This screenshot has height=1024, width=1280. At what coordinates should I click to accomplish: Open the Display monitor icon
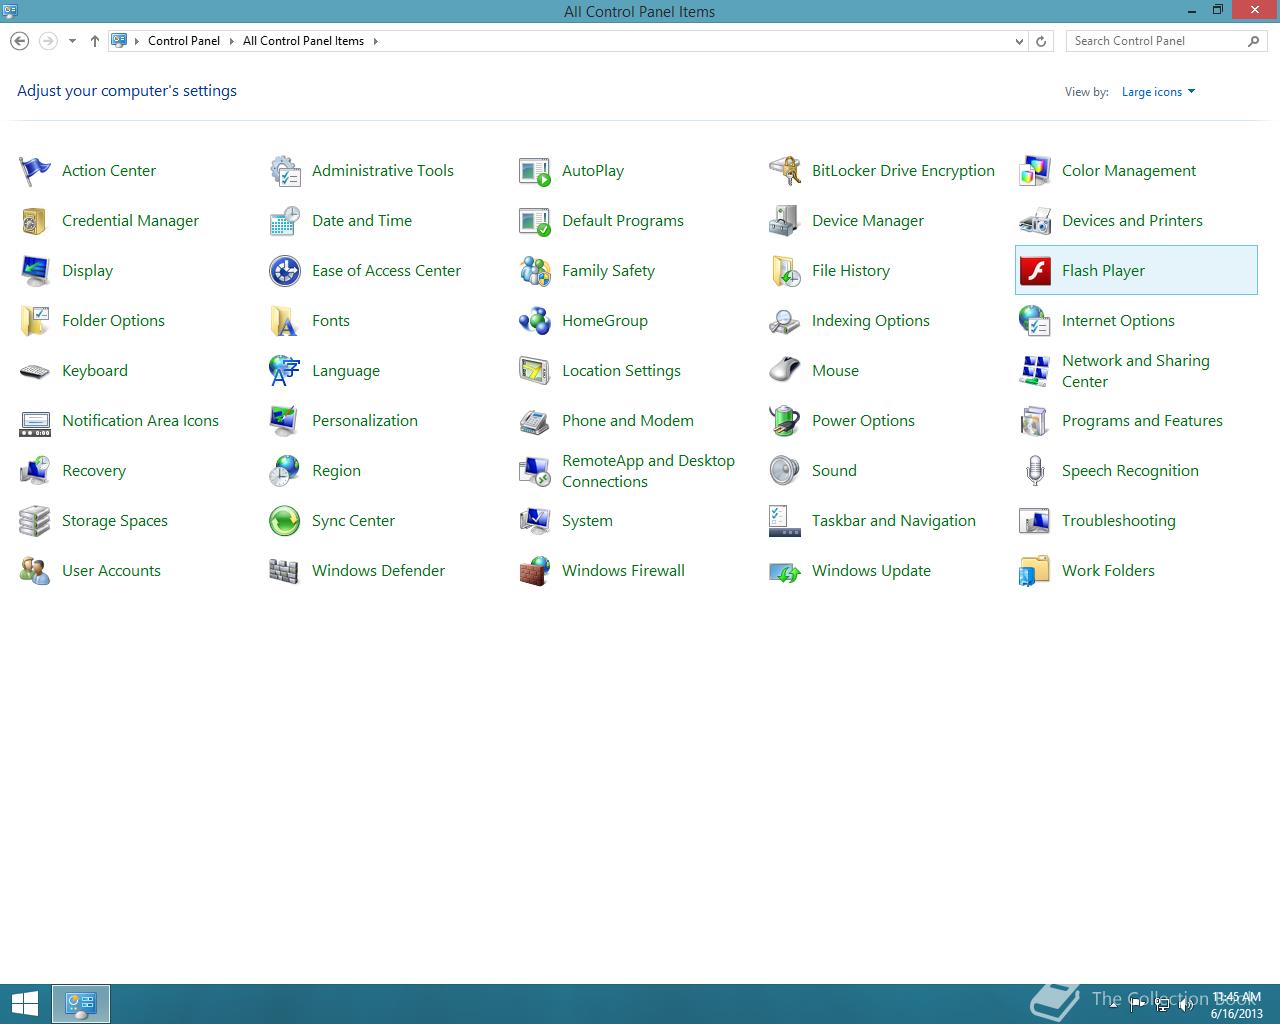point(35,271)
